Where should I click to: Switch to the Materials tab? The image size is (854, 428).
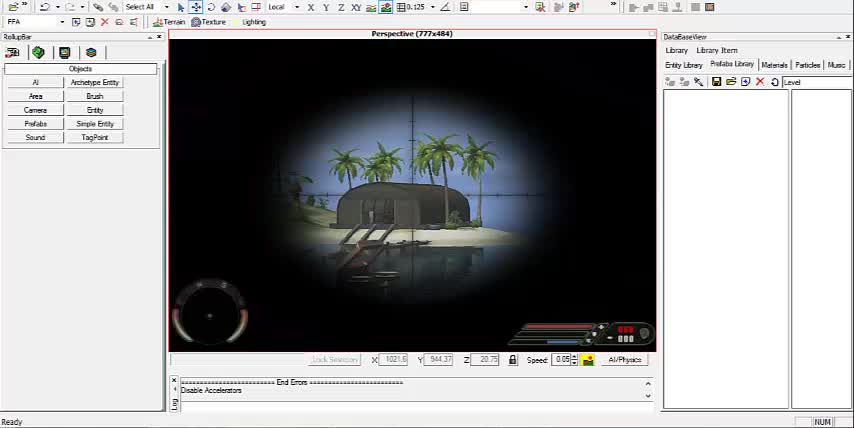point(774,65)
